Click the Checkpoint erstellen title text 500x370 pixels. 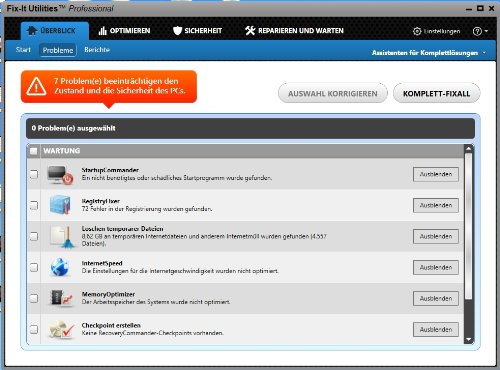(111, 325)
